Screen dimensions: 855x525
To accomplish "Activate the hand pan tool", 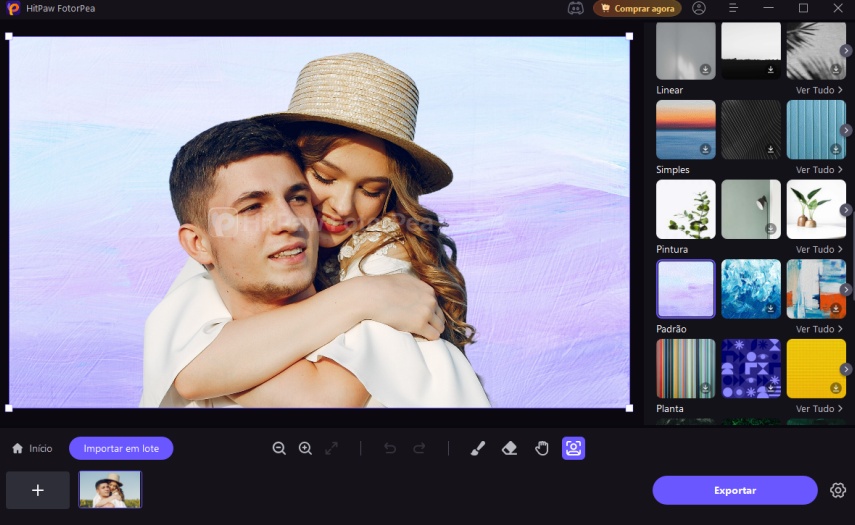I will point(541,449).
